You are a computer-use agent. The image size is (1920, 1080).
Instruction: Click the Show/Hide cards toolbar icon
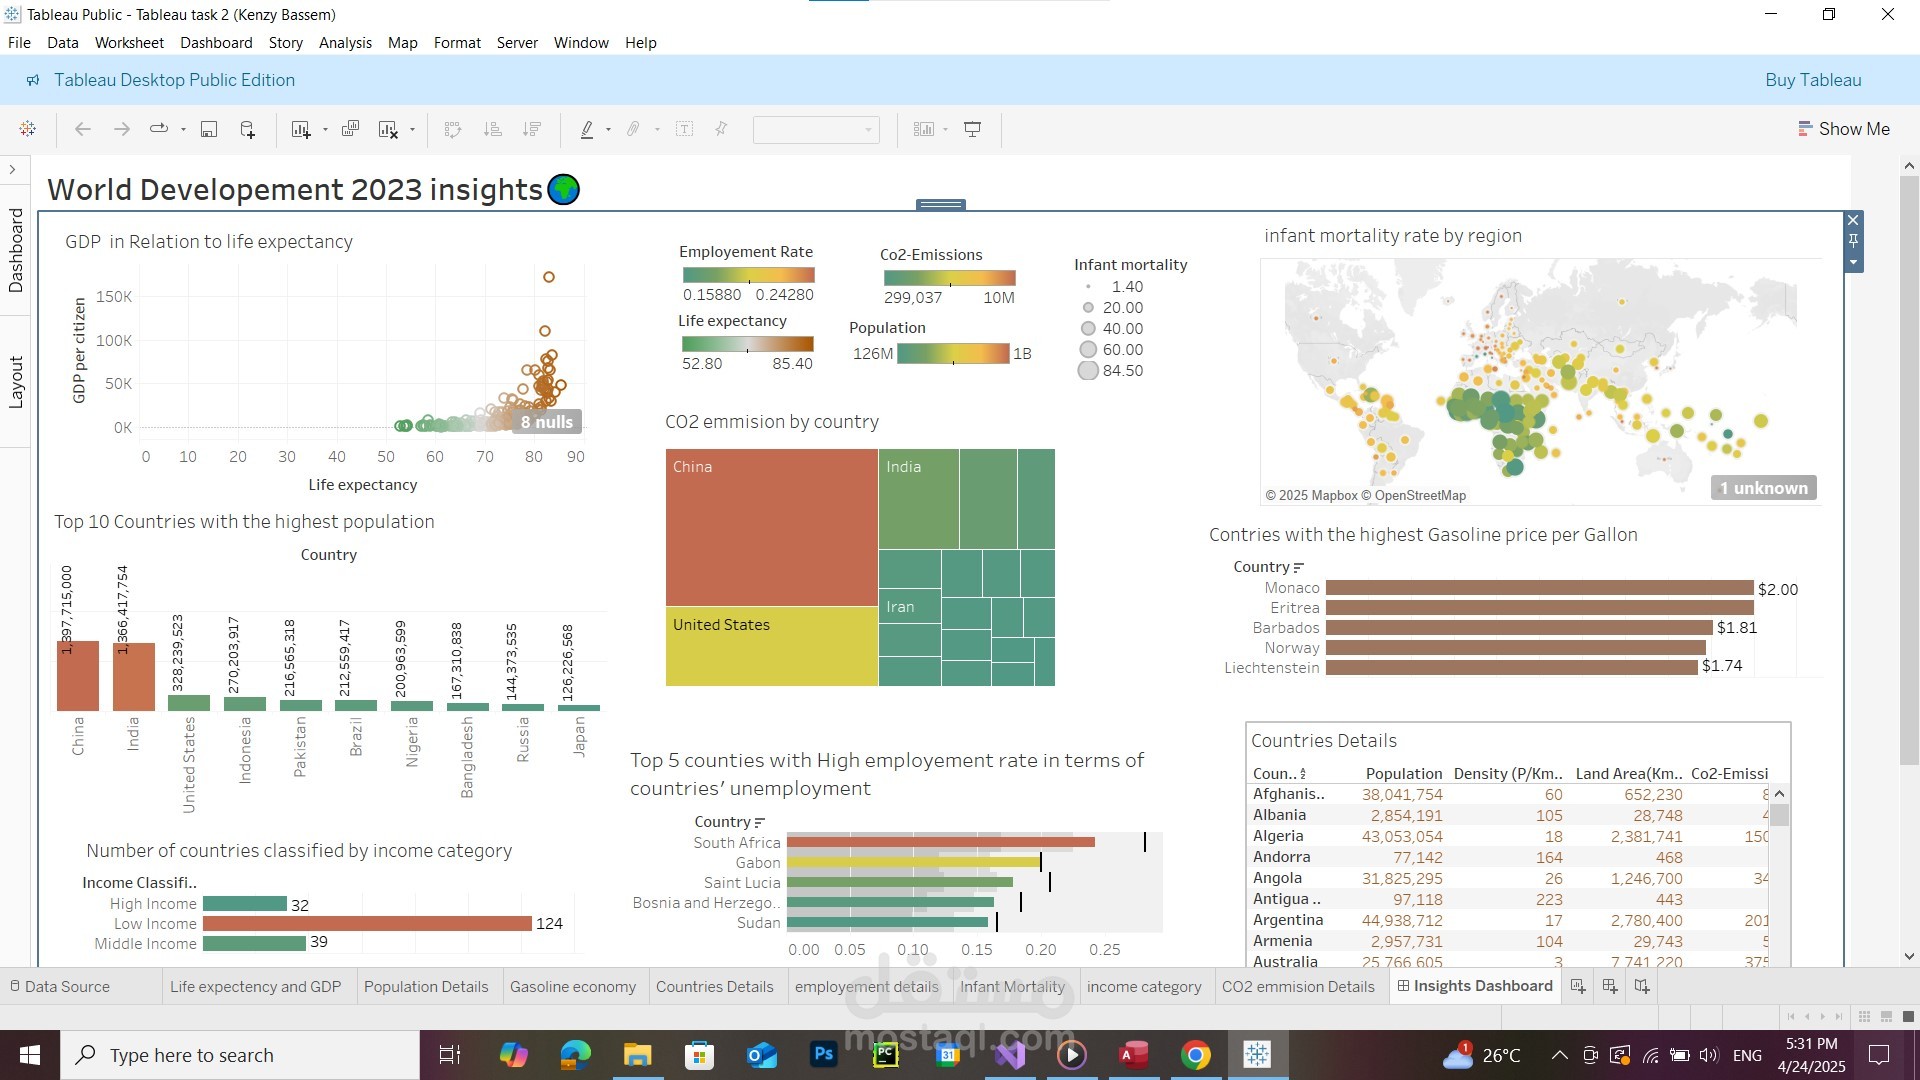point(924,129)
